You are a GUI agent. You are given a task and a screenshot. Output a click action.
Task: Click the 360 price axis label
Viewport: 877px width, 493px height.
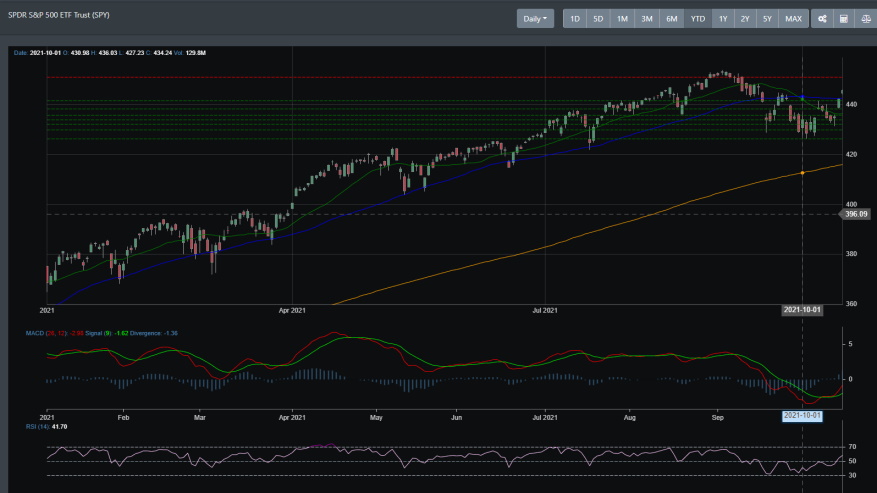click(851, 304)
